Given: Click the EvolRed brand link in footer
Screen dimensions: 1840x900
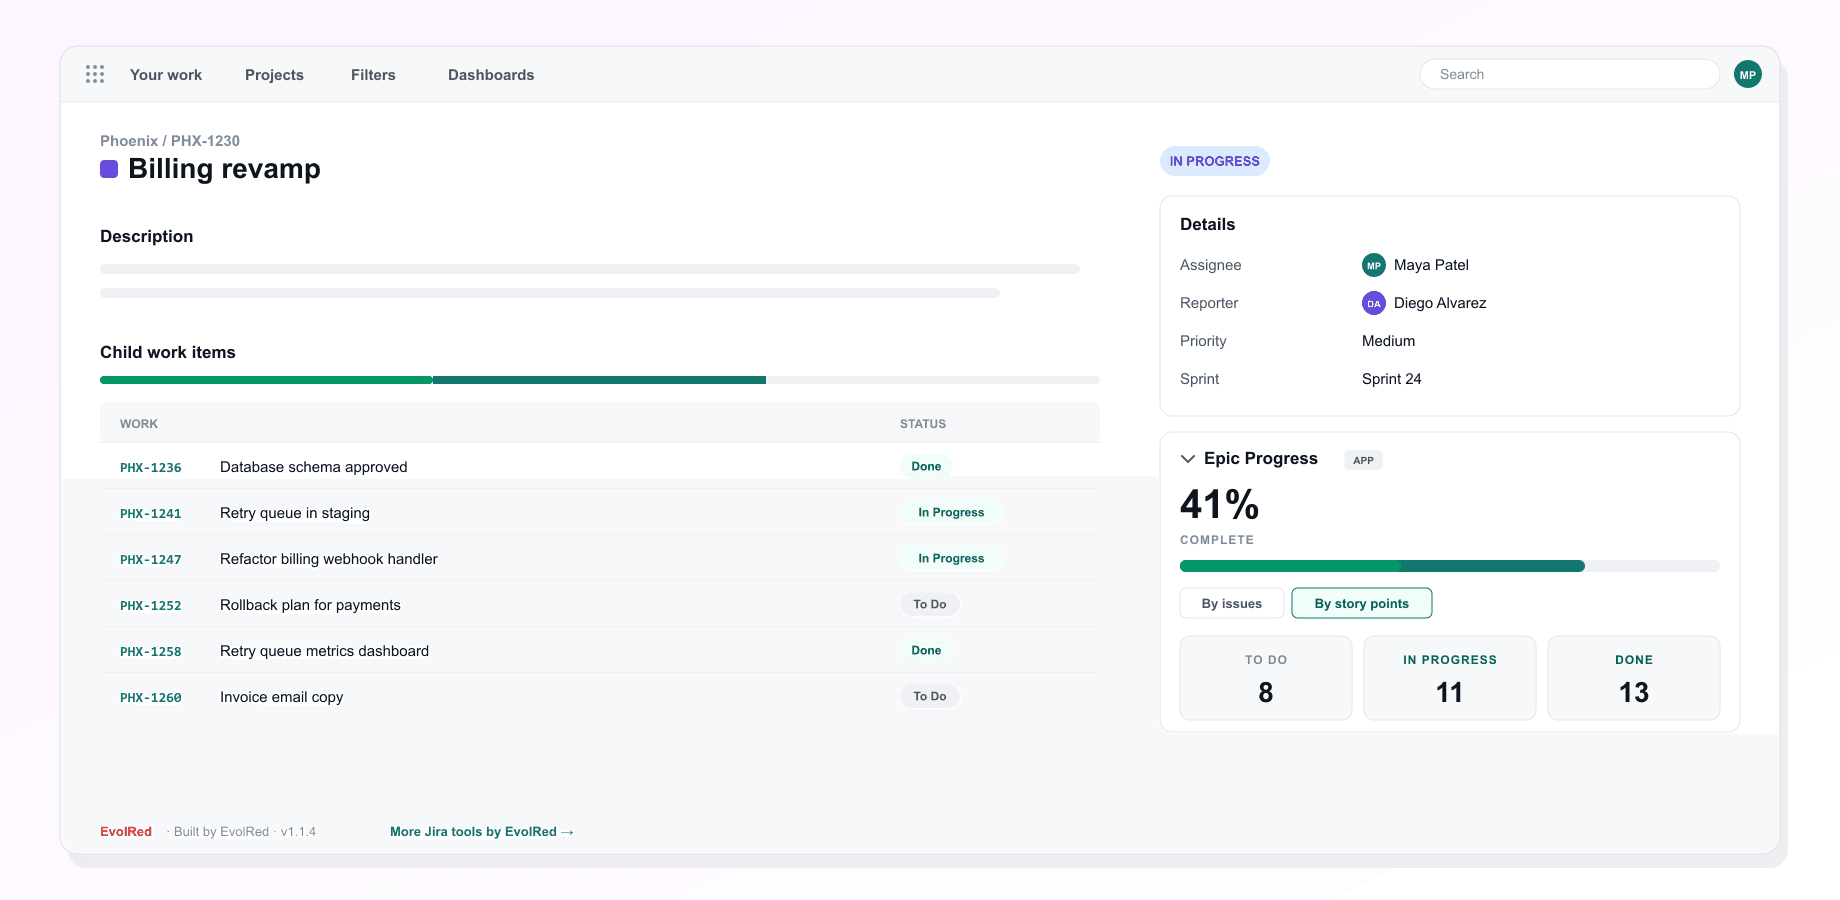Looking at the screenshot, I should click(x=126, y=832).
